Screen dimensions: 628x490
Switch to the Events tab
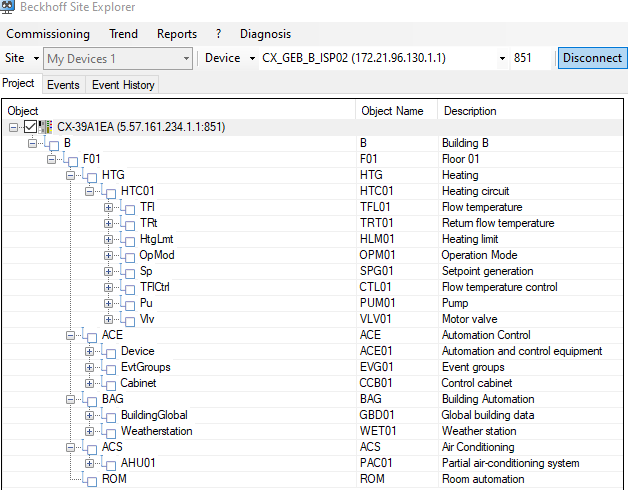click(x=63, y=85)
